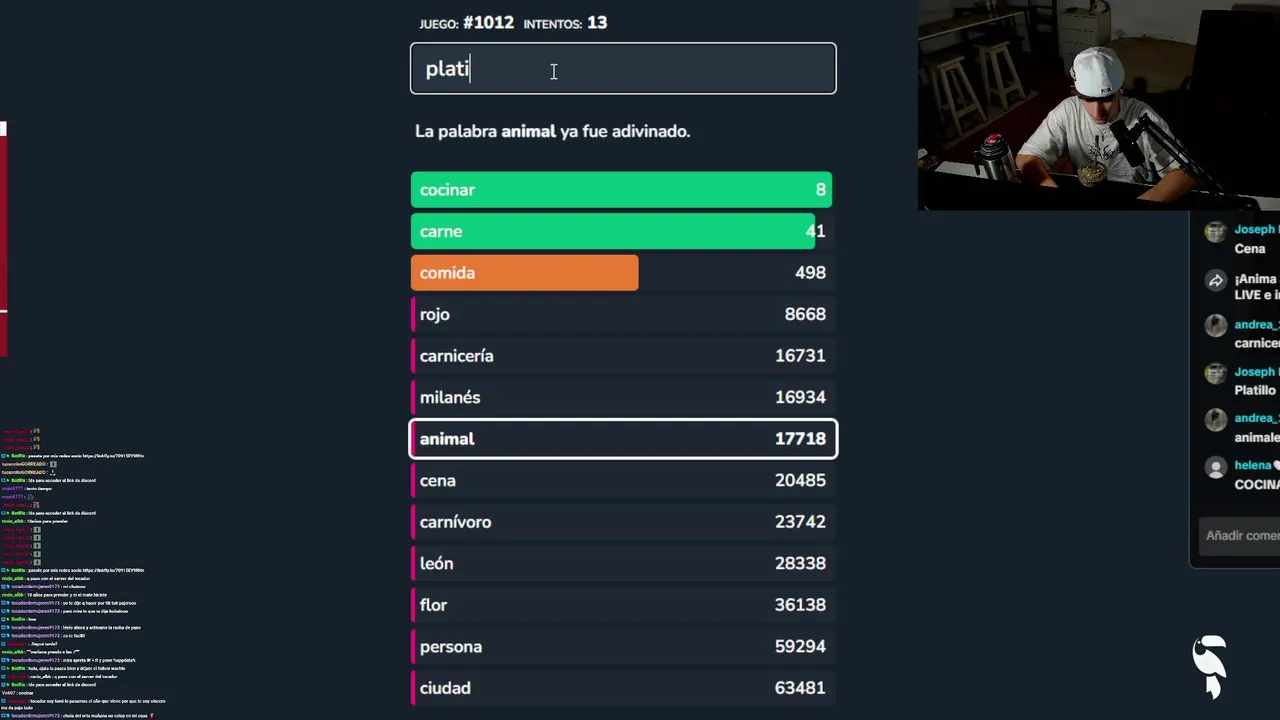Click the "Añadir comentario" comment box
Screen dimensions: 1280x720
(x=1242, y=536)
